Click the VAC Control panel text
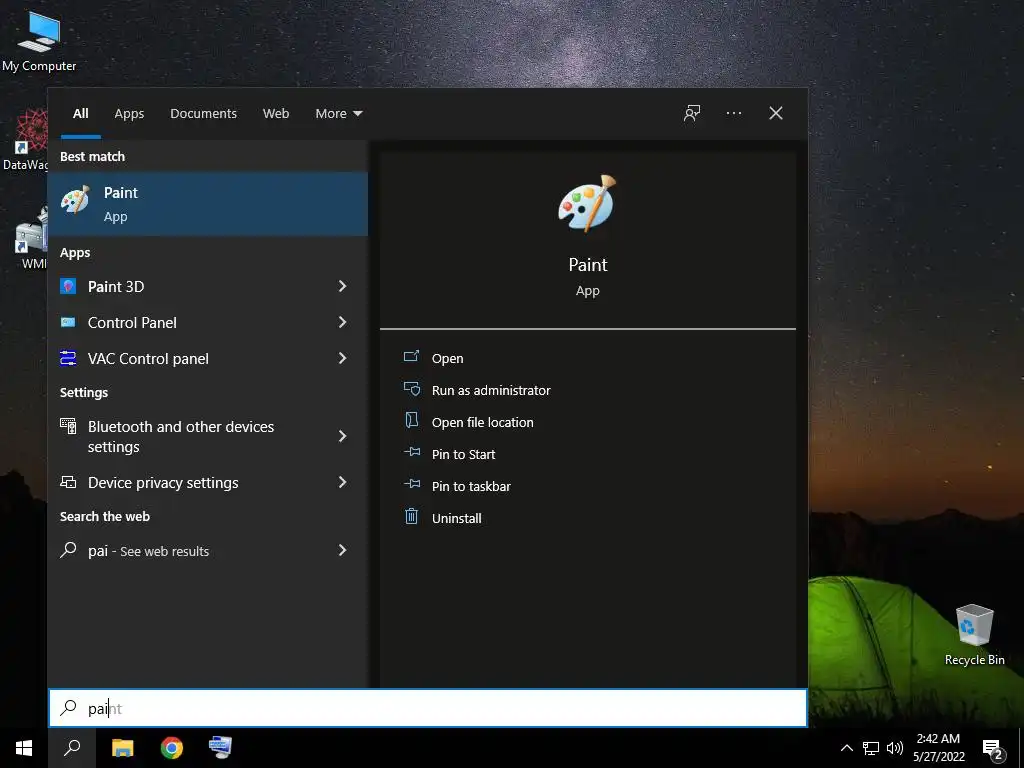Image resolution: width=1024 pixels, height=768 pixels. coord(148,358)
